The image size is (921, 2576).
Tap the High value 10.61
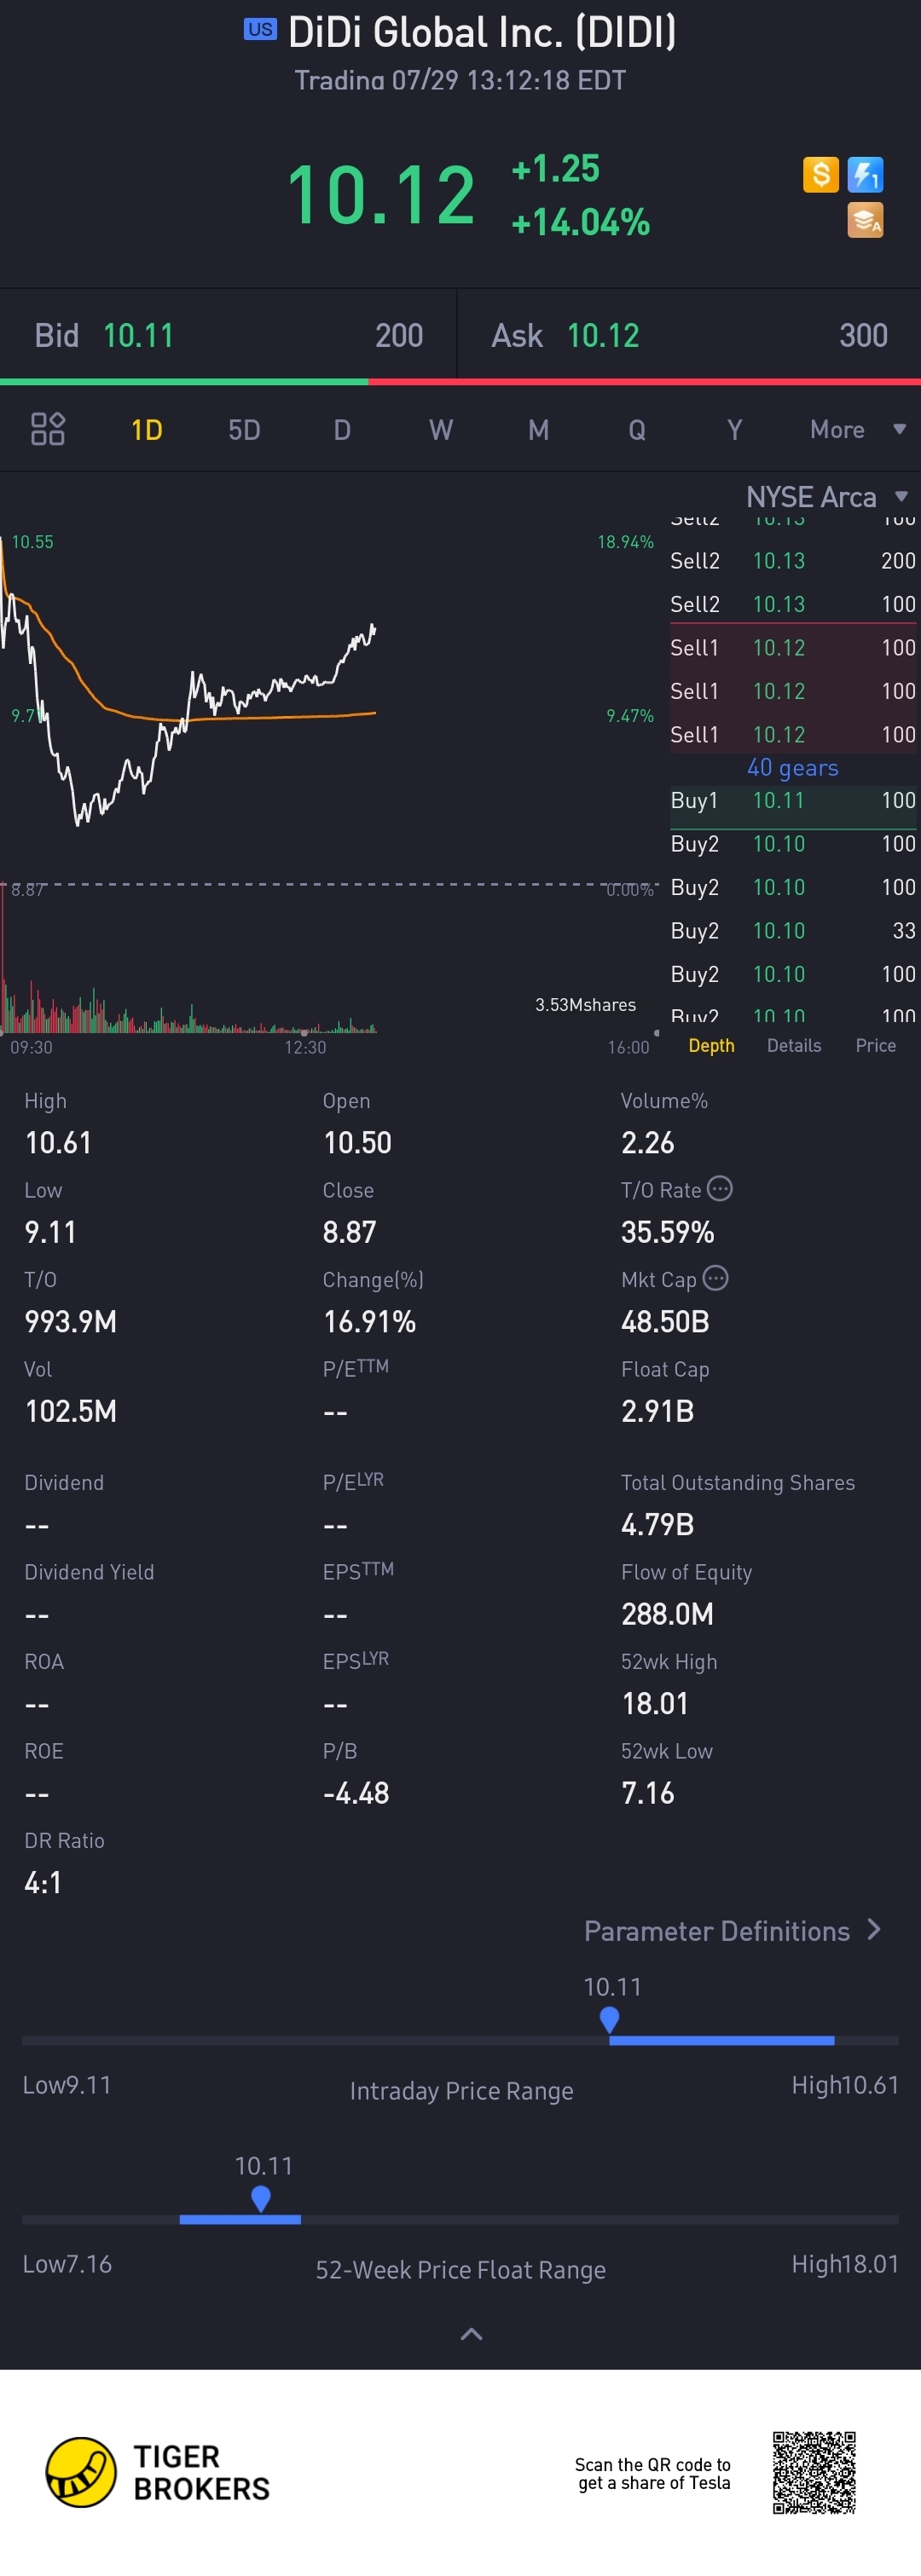[58, 1143]
